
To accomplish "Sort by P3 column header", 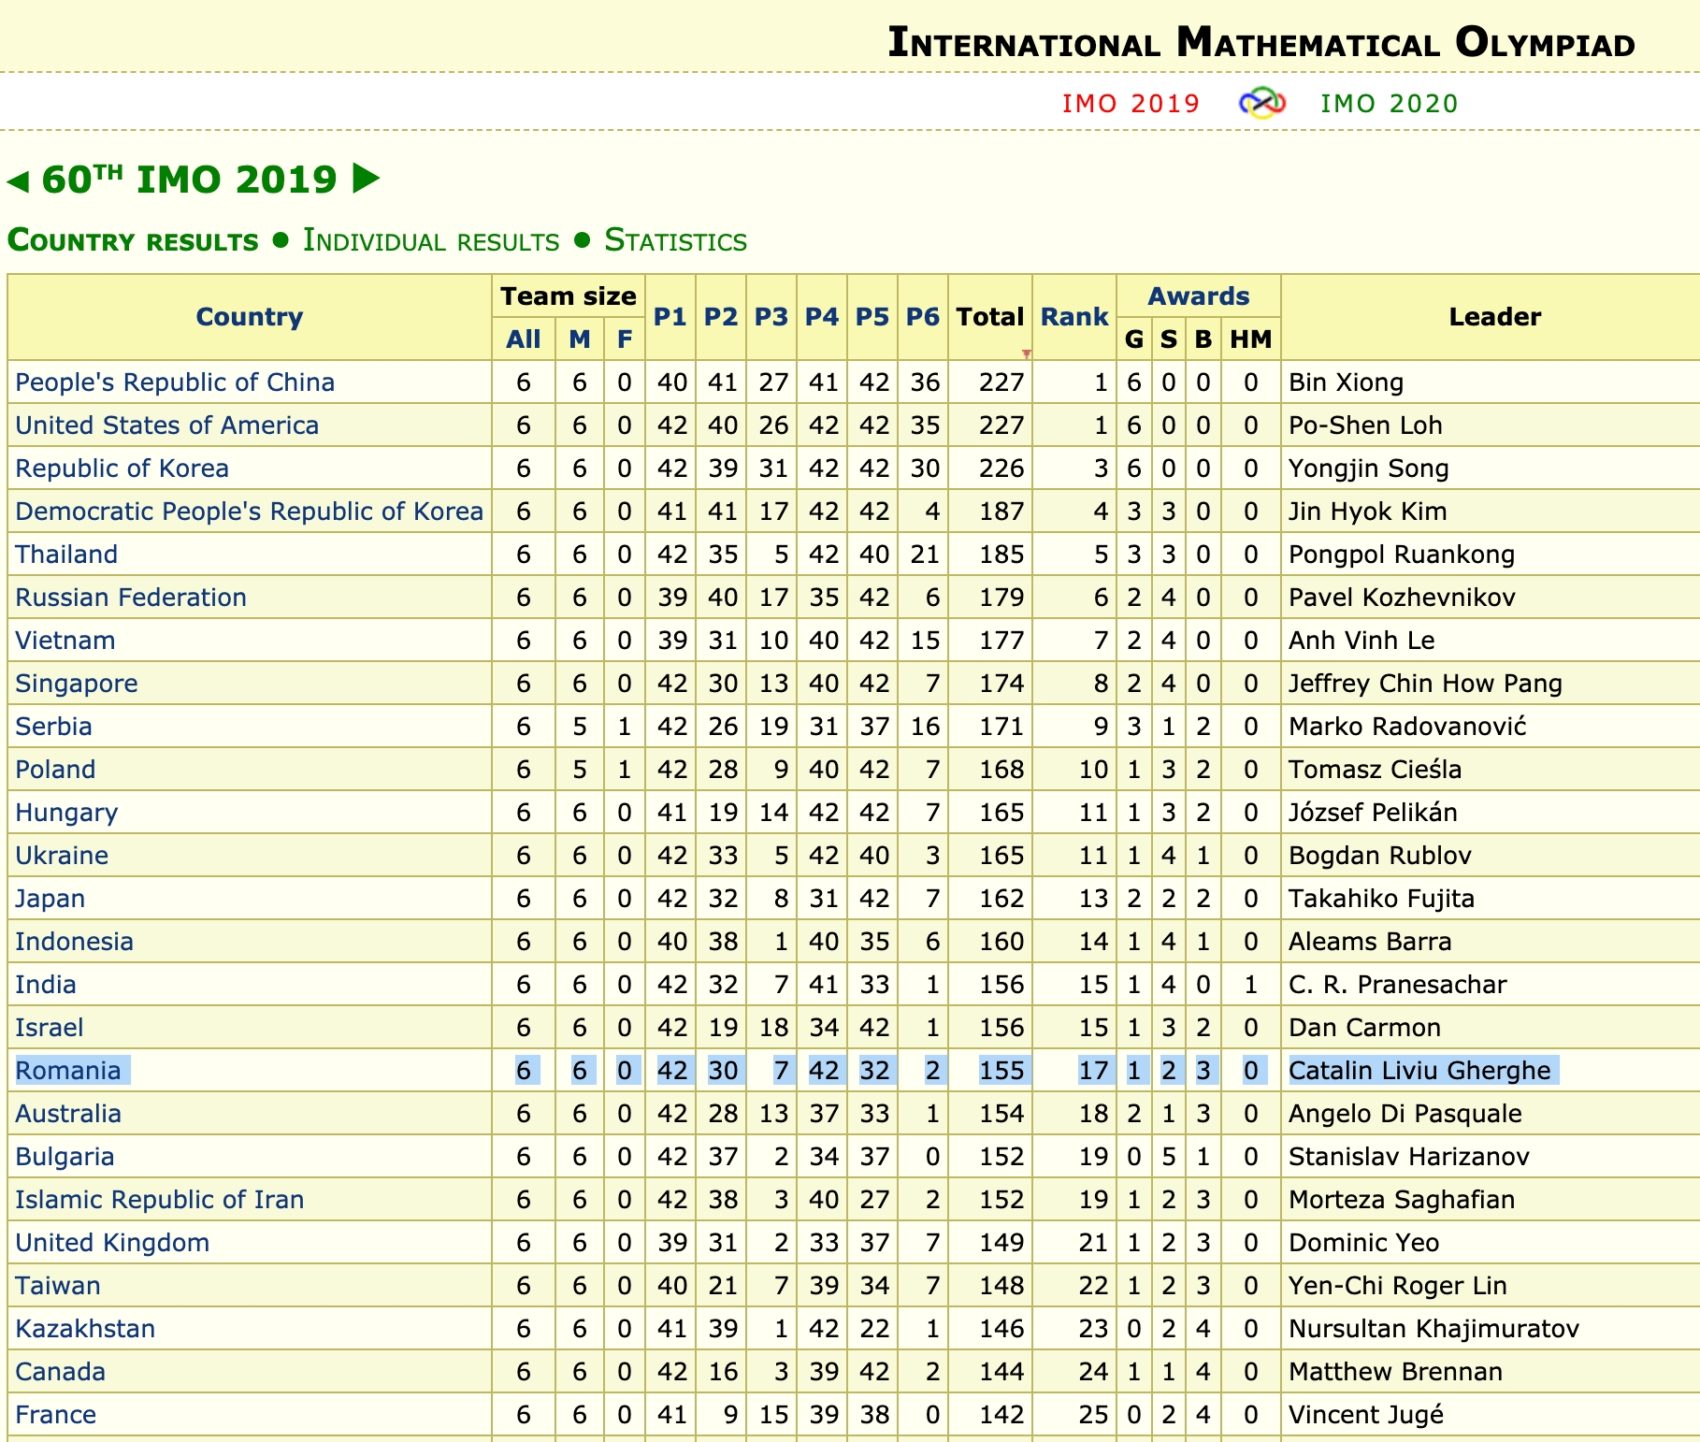I will point(771,317).
